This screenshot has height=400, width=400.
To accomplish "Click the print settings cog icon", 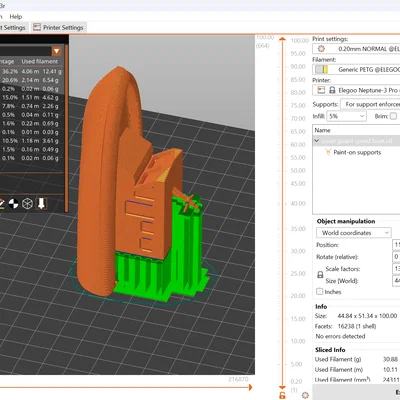I will click(x=321, y=49).
